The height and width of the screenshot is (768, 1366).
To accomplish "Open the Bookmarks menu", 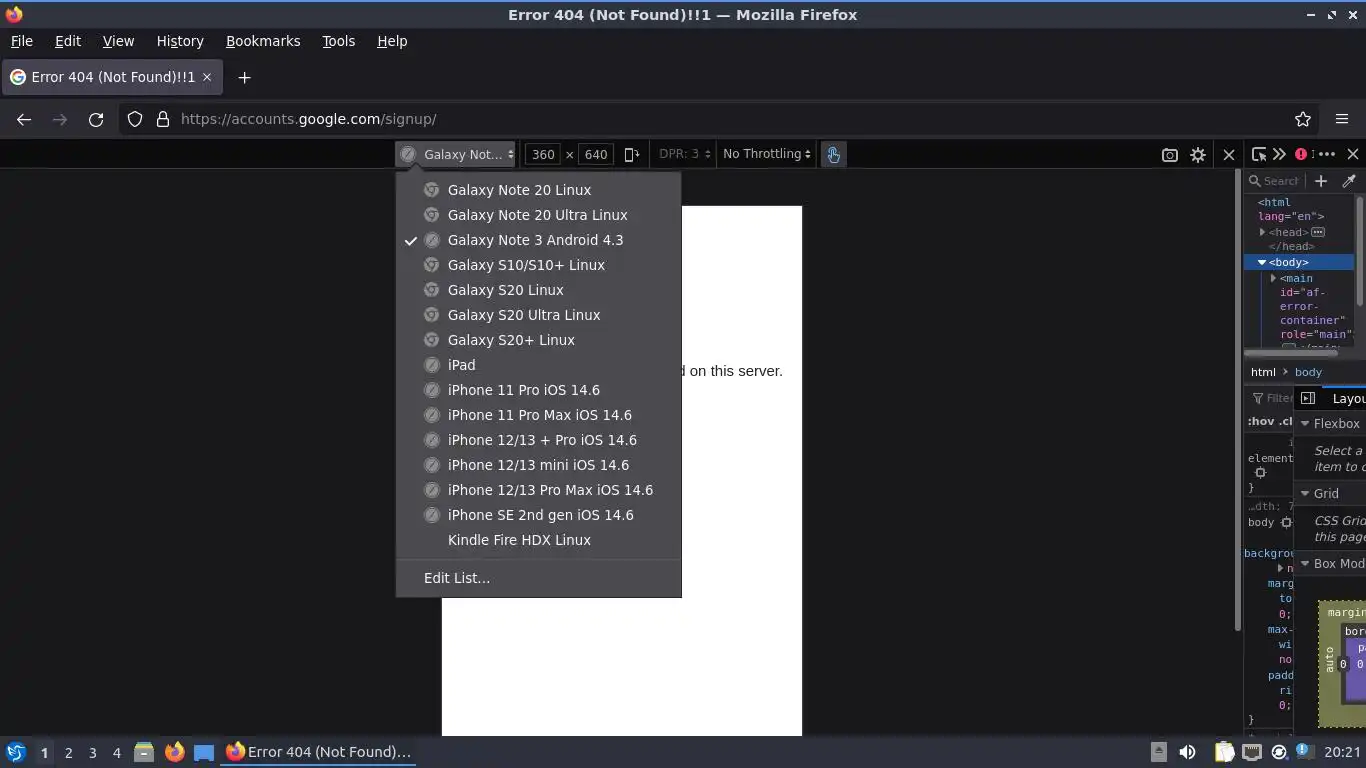I will point(263,41).
